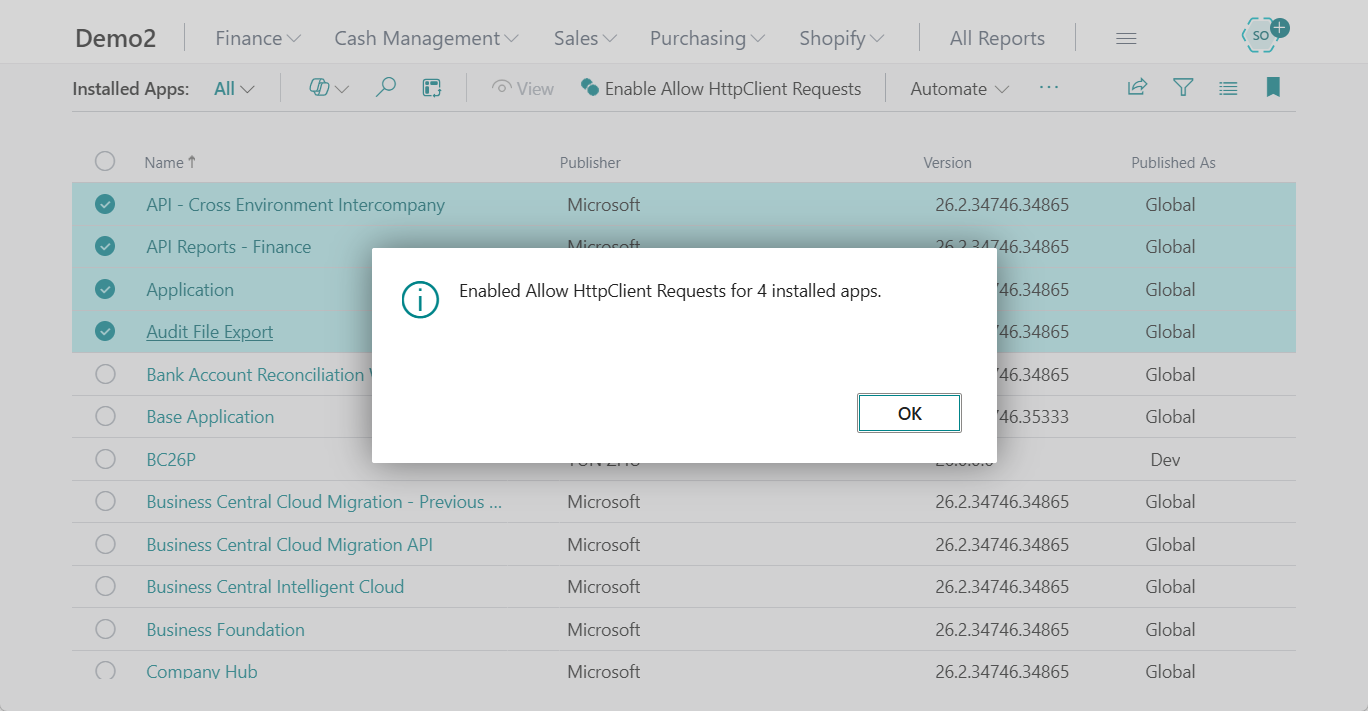Click OK to dismiss the dialog

point(908,412)
